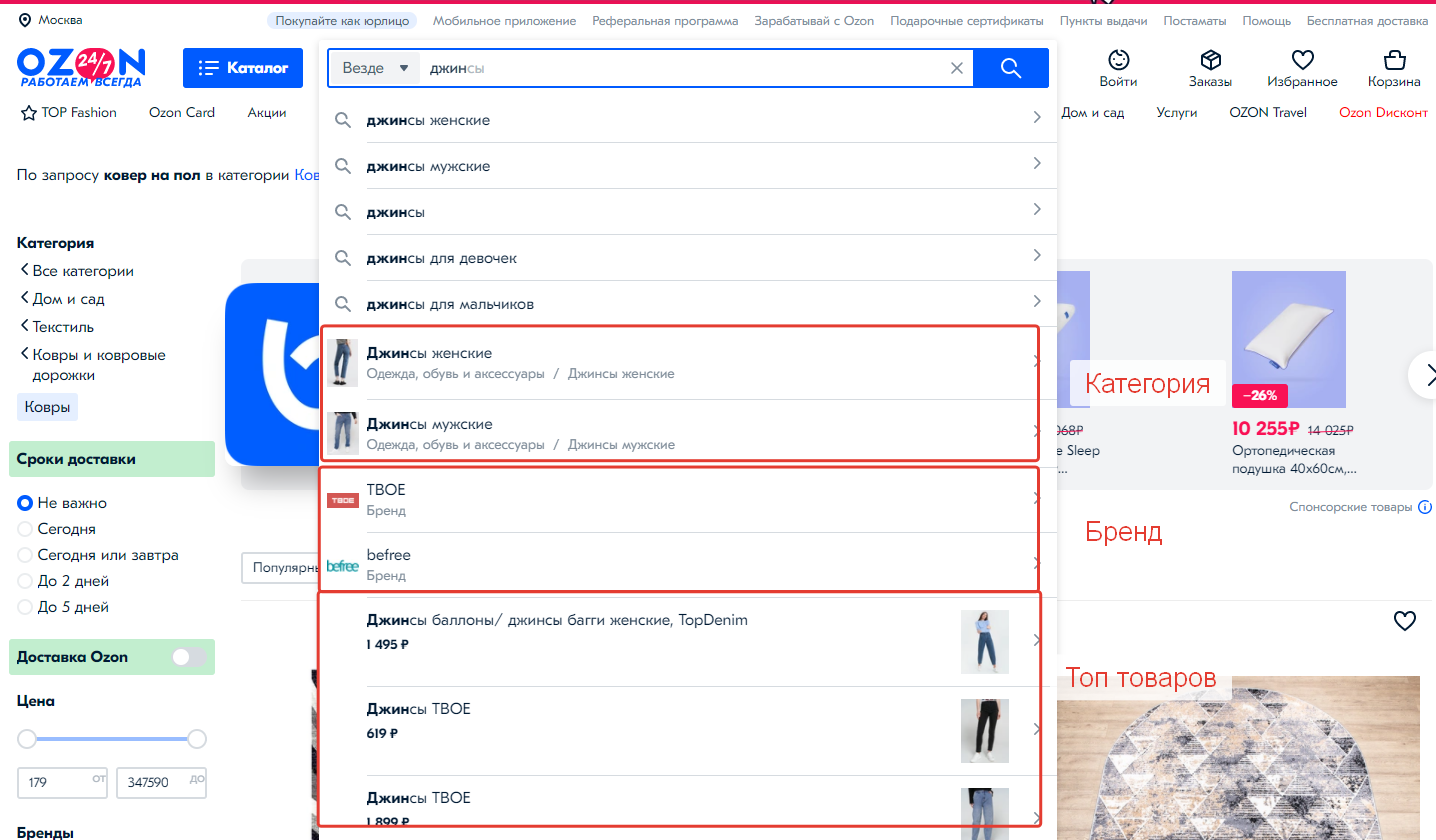Click the maximum price field showing 347590
The image size is (1436, 840).
[162, 783]
